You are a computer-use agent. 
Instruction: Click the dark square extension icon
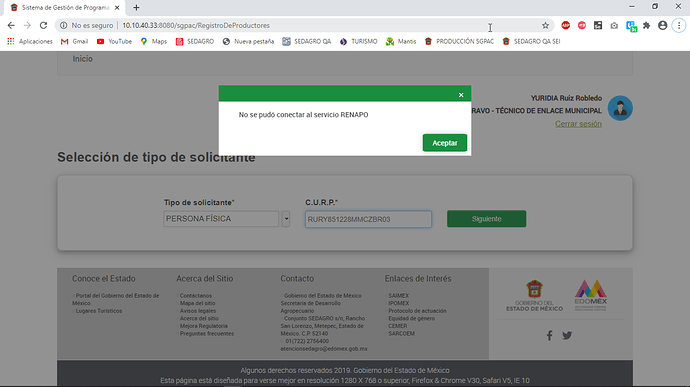tap(598, 26)
